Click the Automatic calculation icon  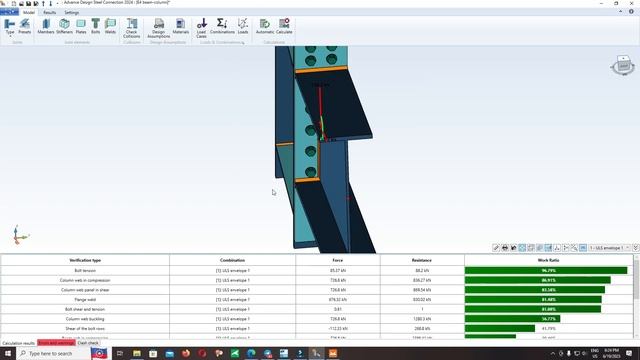(x=265, y=26)
